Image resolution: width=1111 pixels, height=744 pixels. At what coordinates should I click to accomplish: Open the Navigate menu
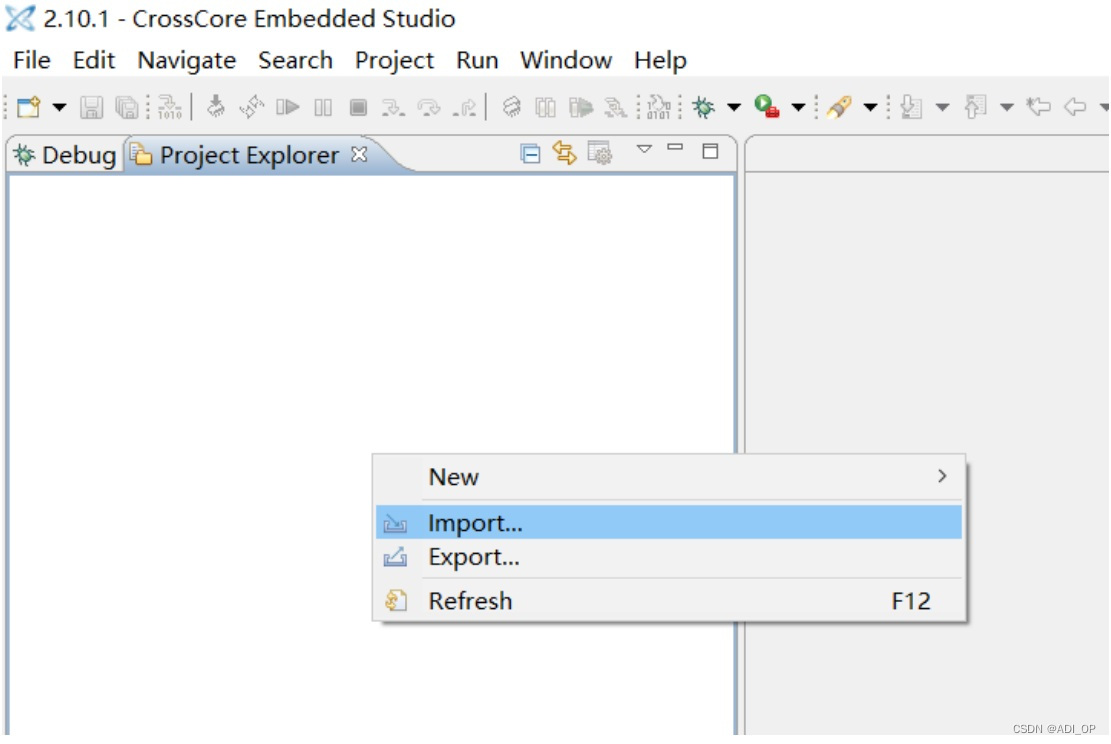[x=186, y=60]
